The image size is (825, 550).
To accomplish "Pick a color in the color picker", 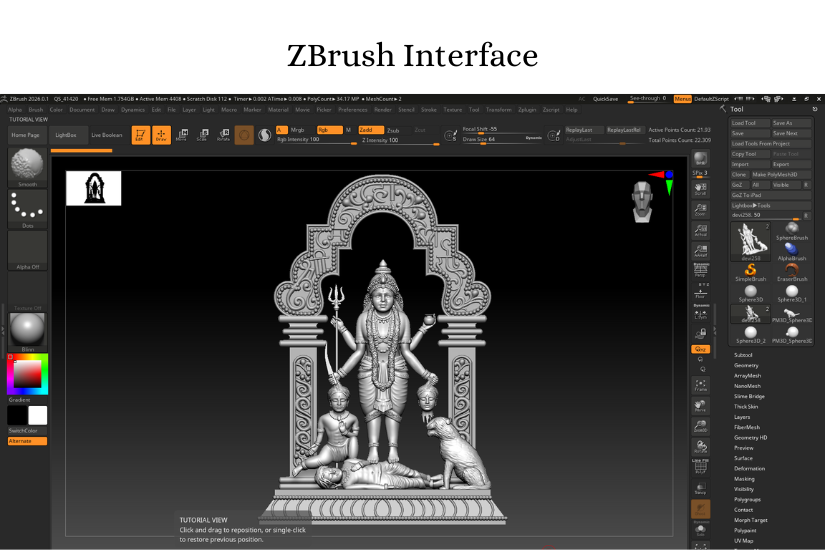I will [27, 374].
